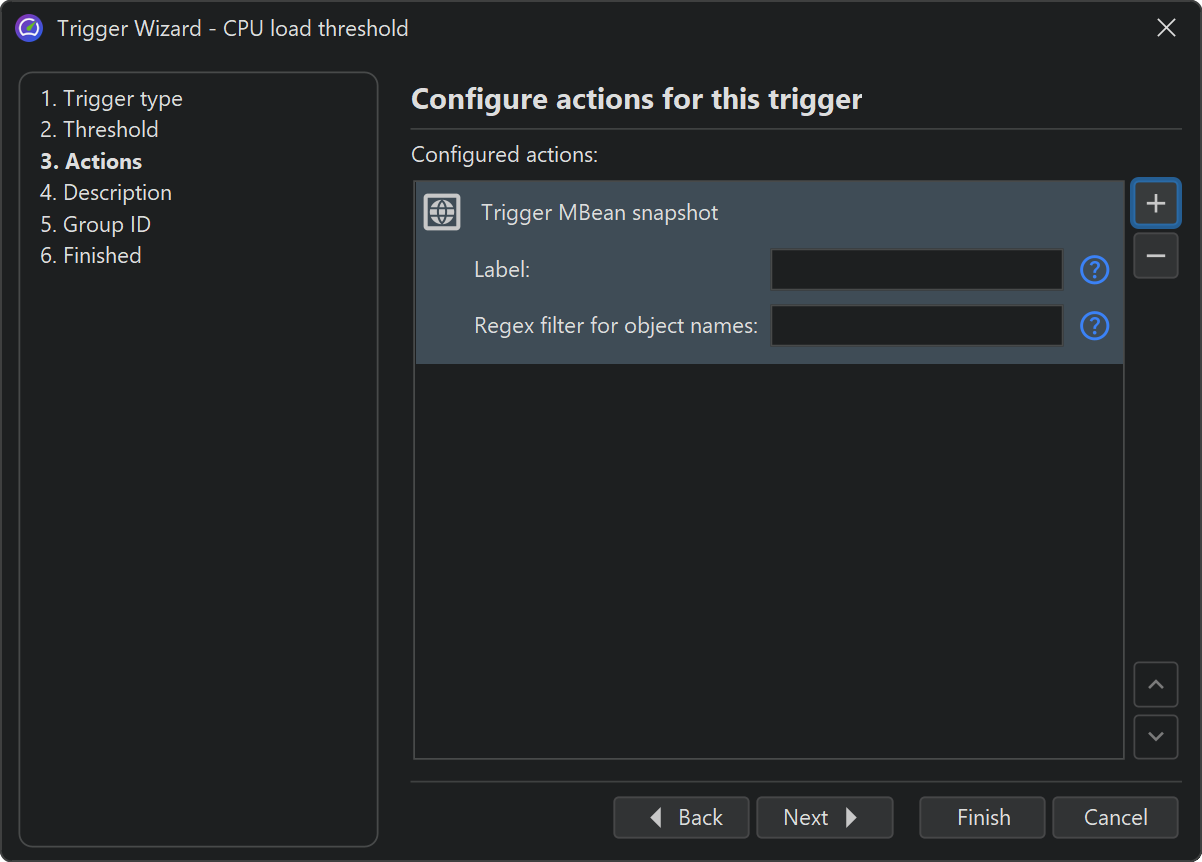Jump to the Description step
This screenshot has height=862, width=1202.
coord(106,193)
